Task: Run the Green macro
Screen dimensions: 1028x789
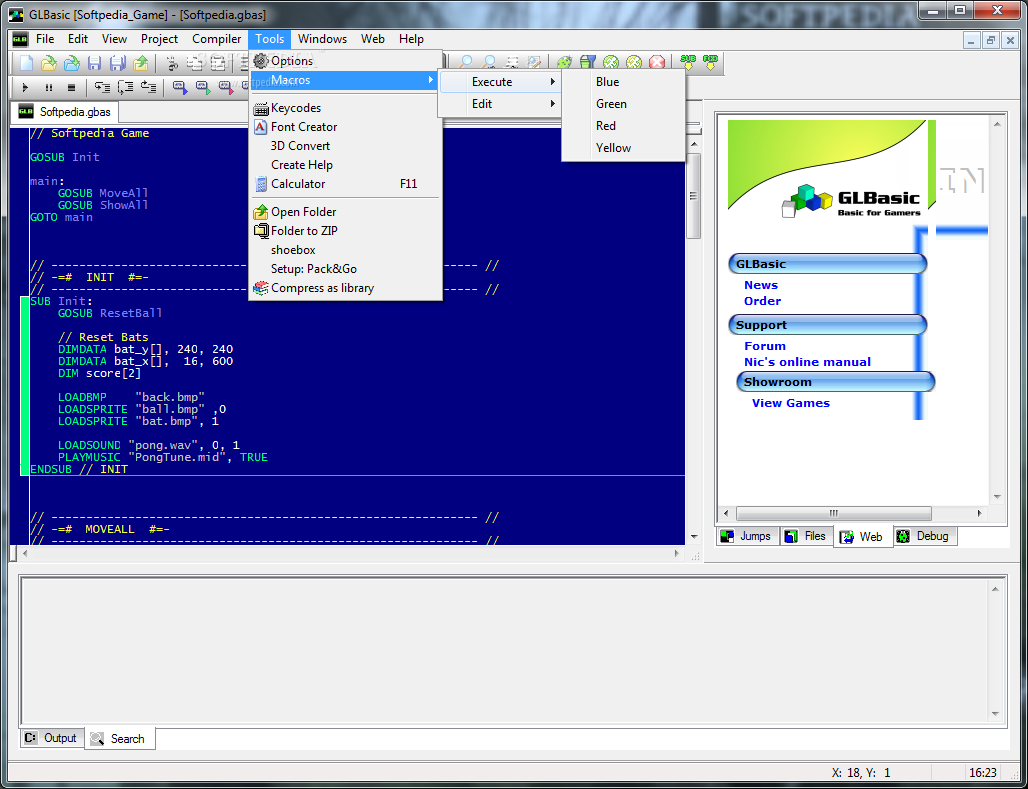Action: click(623, 104)
